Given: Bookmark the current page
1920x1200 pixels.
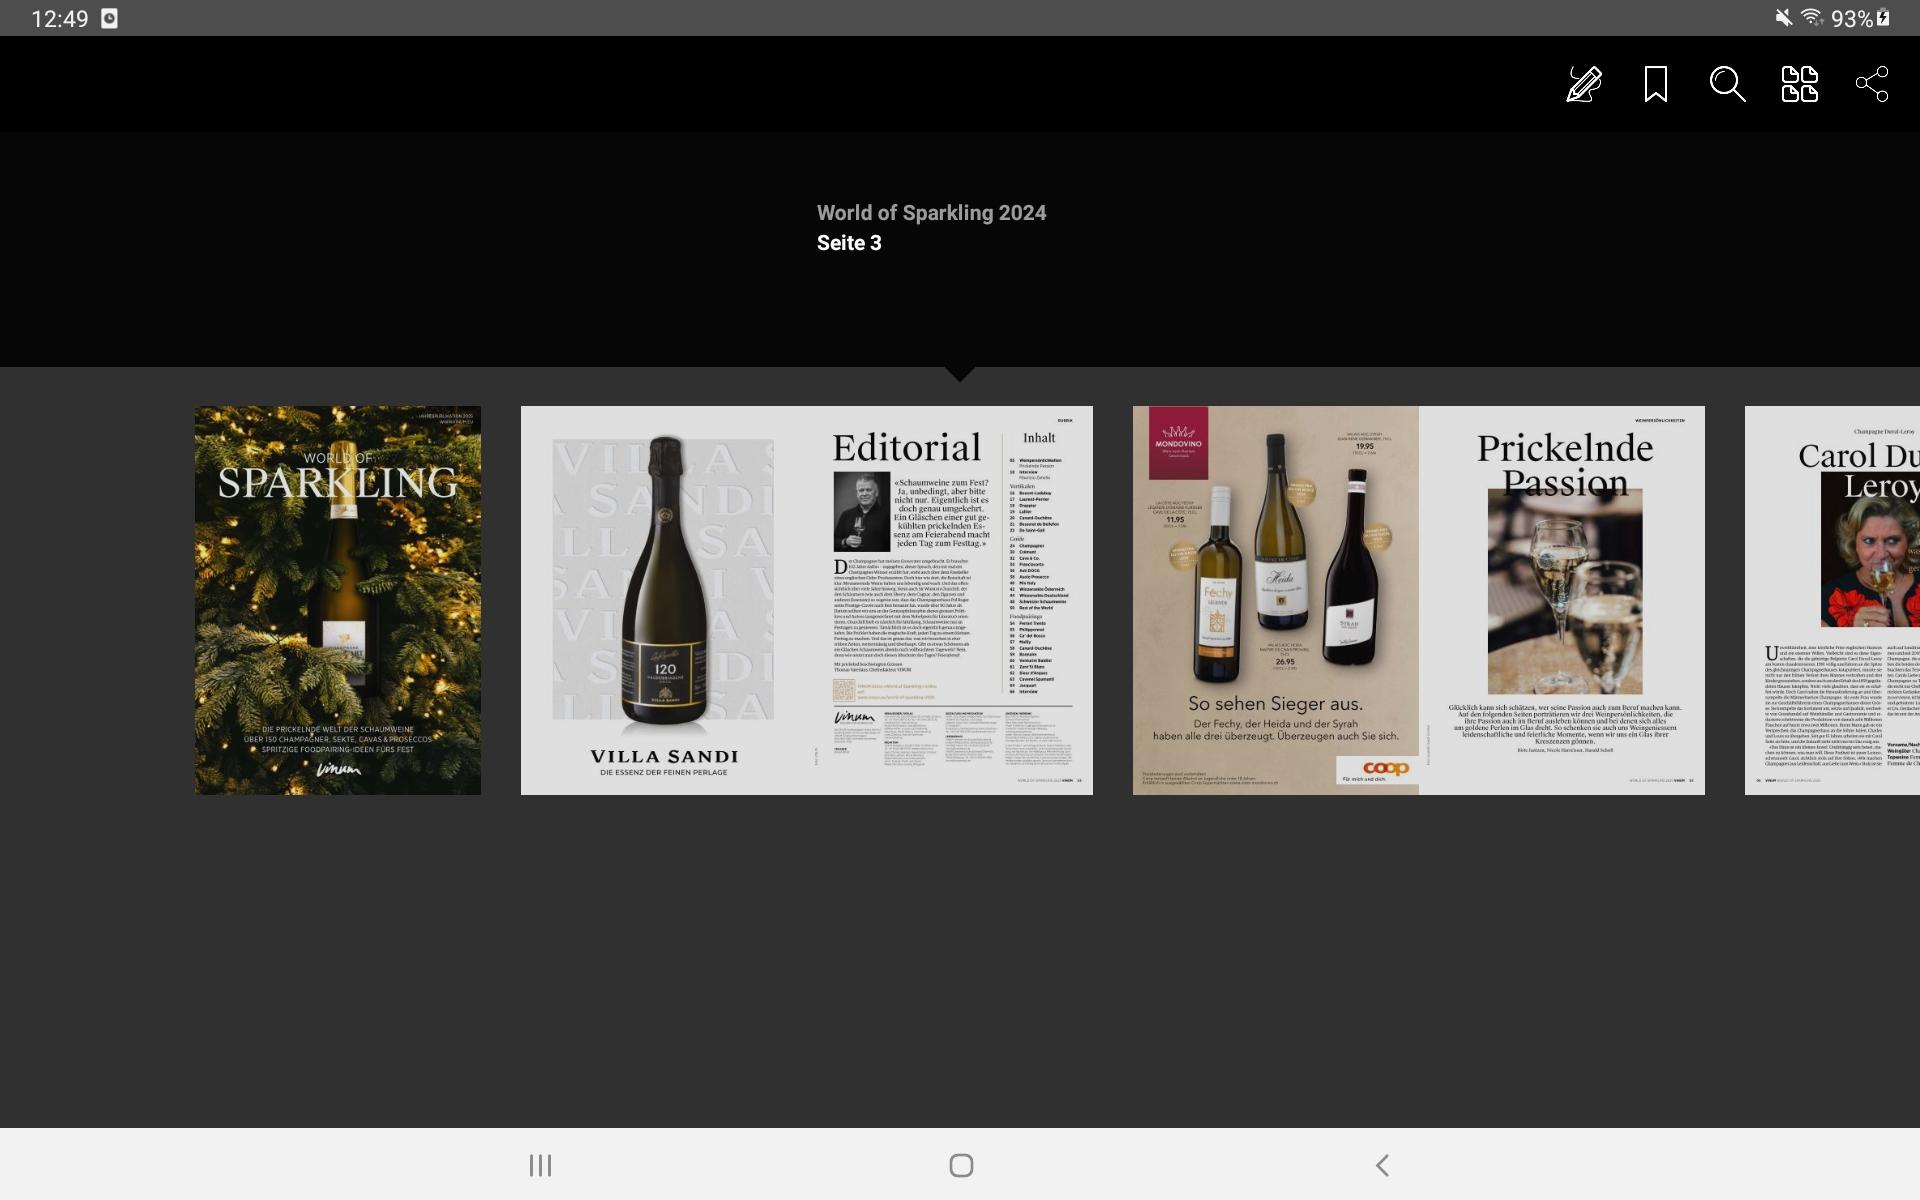Looking at the screenshot, I should coord(1656,84).
